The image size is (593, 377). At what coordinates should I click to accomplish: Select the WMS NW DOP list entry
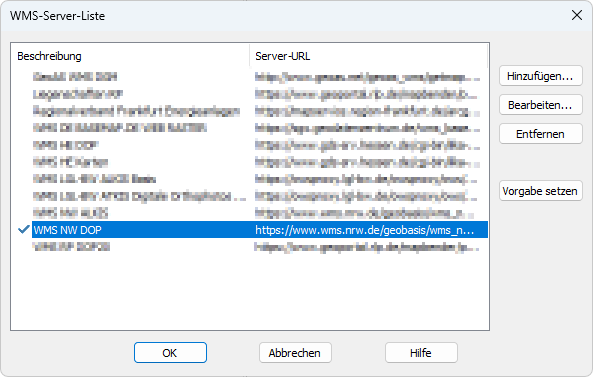click(x=260, y=230)
